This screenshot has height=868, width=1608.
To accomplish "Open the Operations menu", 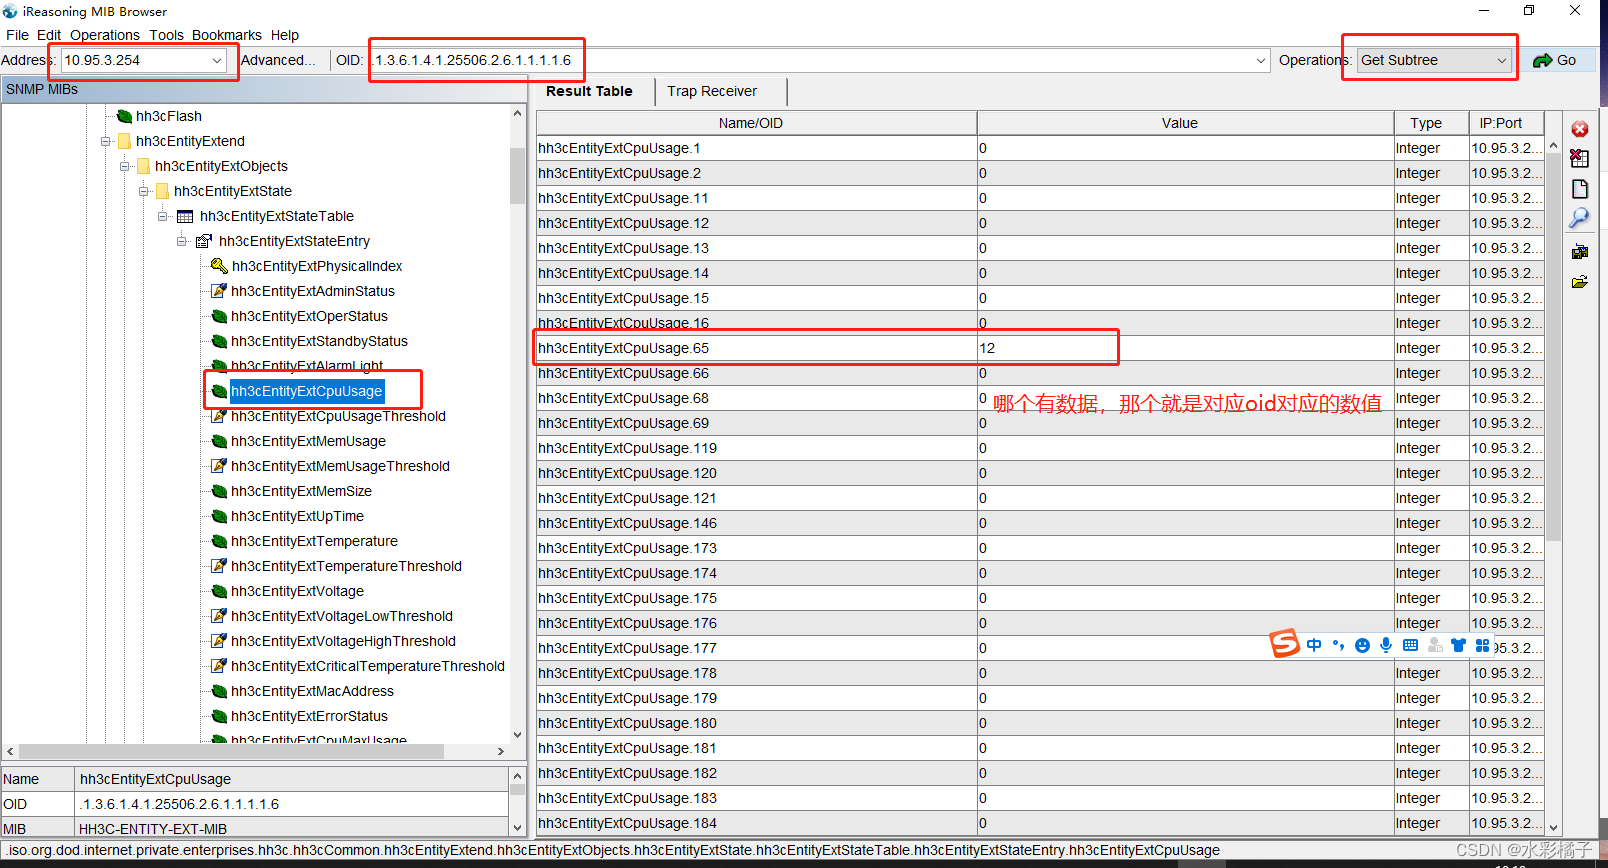I will [105, 35].
